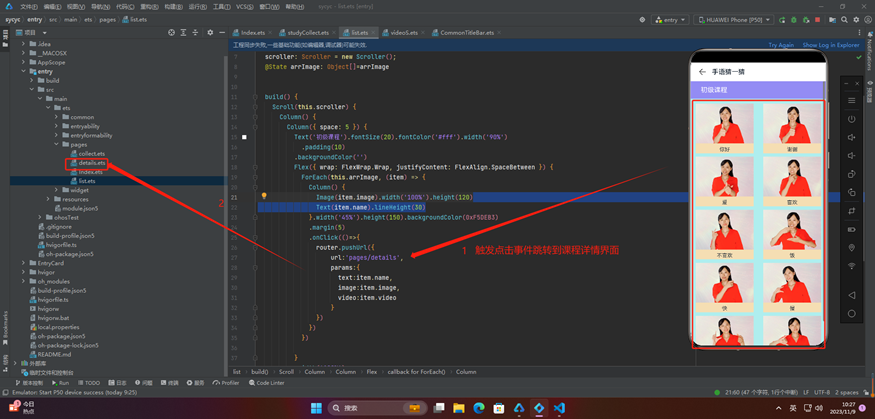Screen dimensions: 875x419
Task: Open the 代码(C) menu
Action: point(126,7)
